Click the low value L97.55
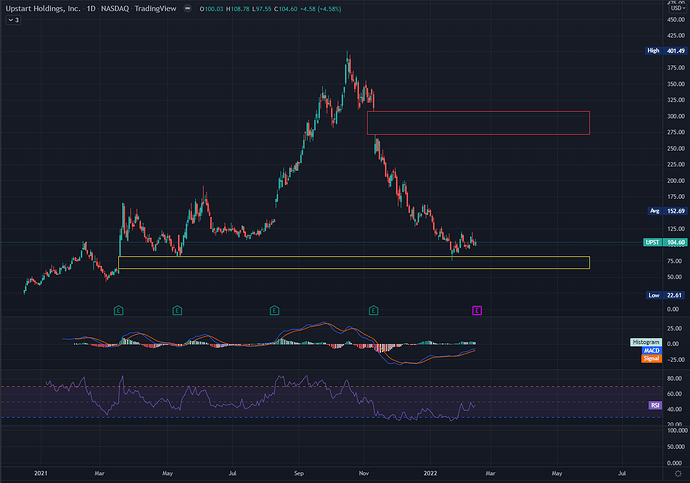Image resolution: width=690 pixels, height=483 pixels. click(262, 9)
